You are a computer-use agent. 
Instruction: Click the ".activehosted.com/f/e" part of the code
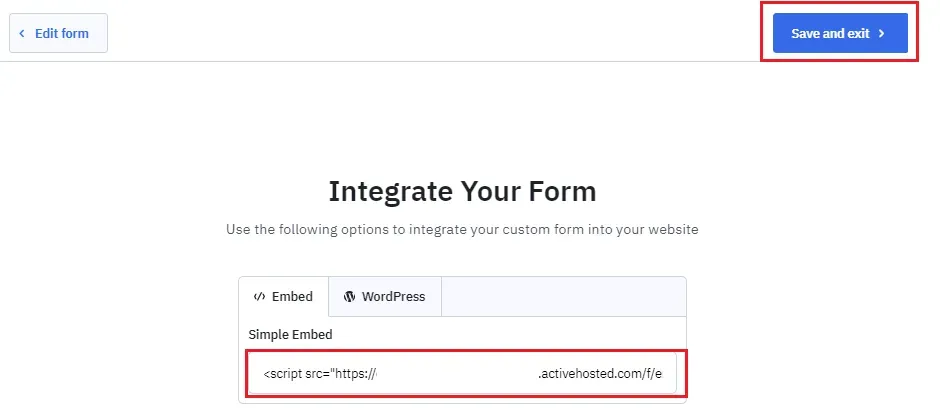click(x=599, y=374)
